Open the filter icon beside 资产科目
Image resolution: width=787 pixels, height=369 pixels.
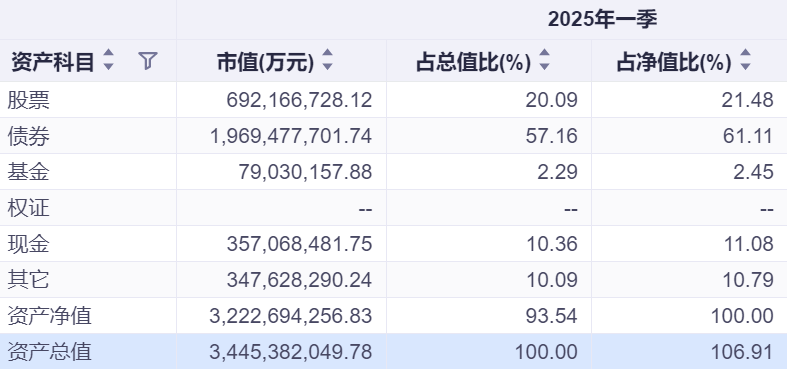(x=148, y=61)
